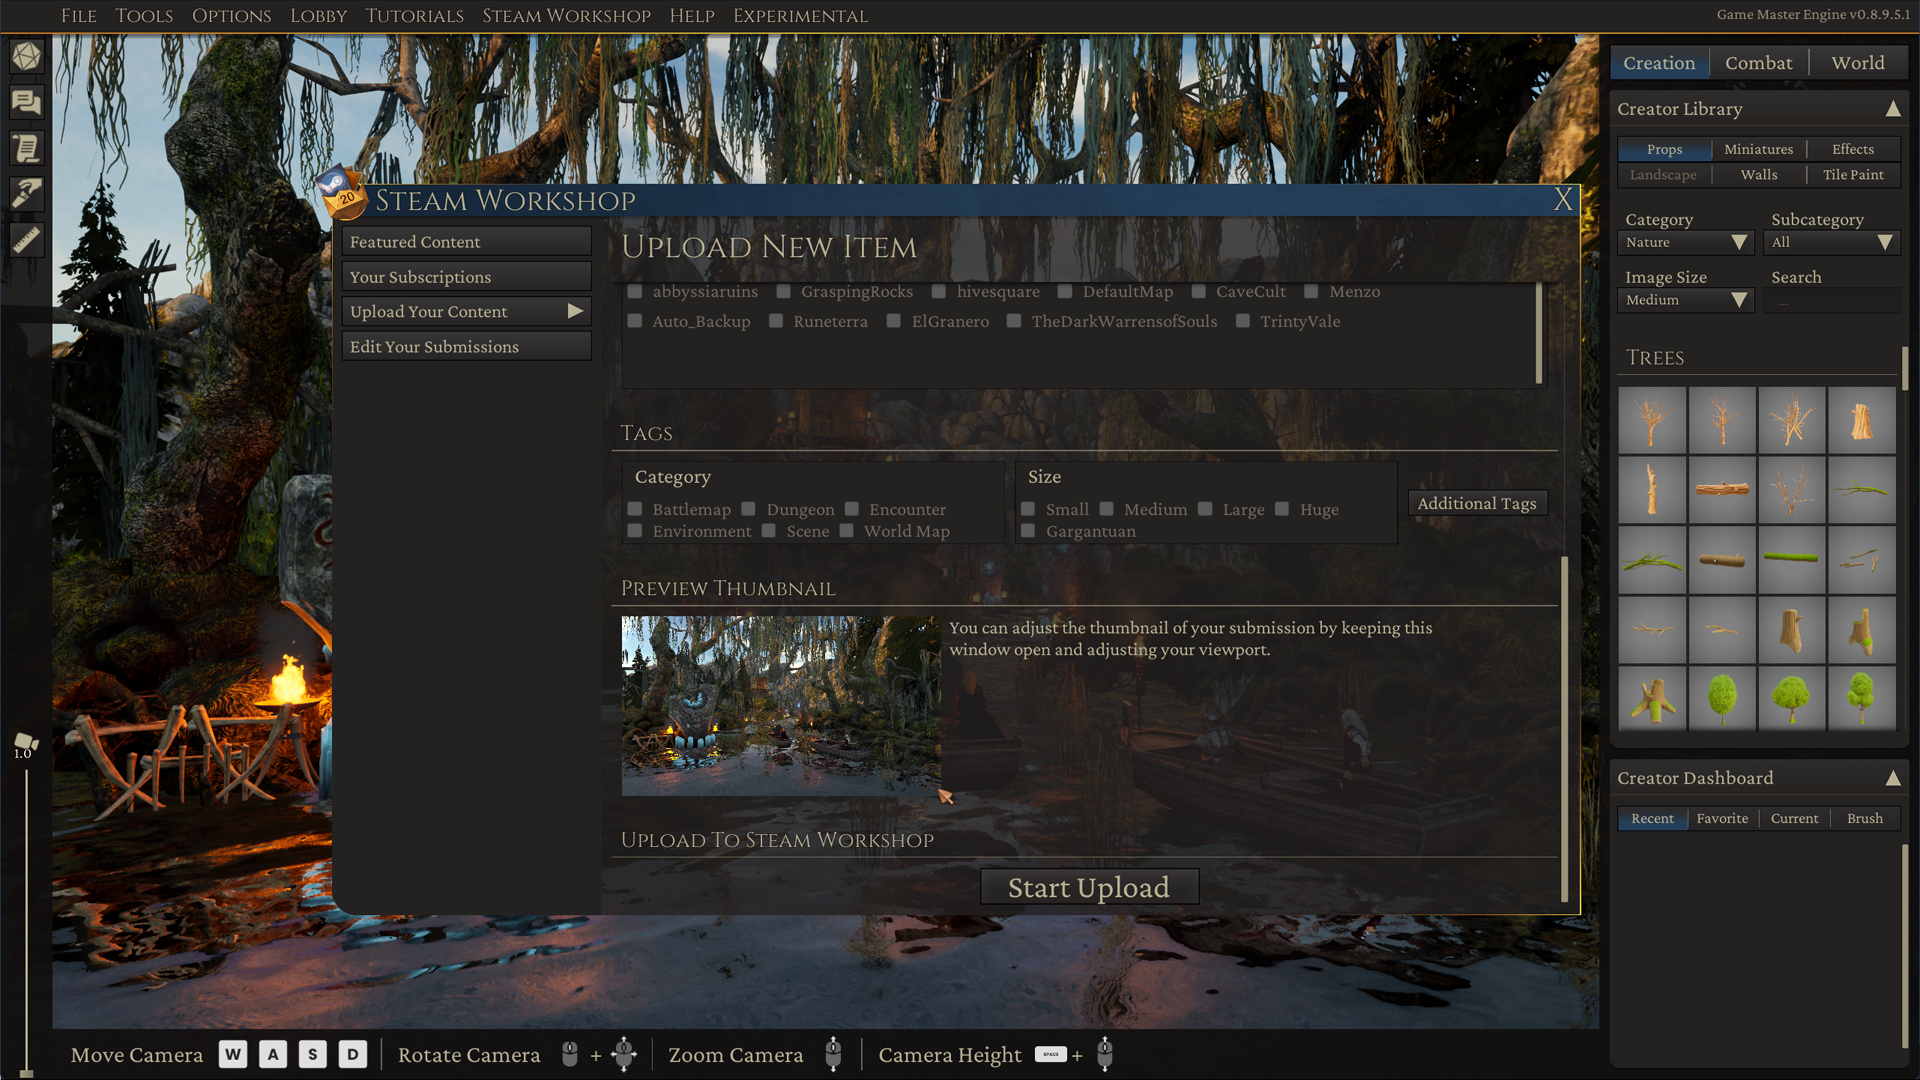Enable the Dungeon category tag

tap(748, 509)
